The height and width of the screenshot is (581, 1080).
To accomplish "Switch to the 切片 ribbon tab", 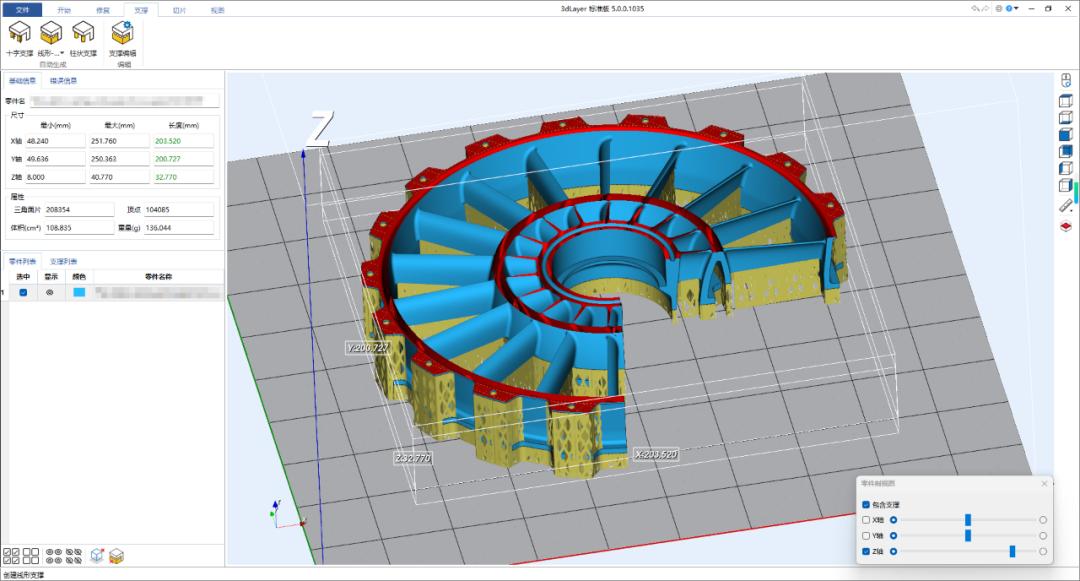I will tap(179, 10).
